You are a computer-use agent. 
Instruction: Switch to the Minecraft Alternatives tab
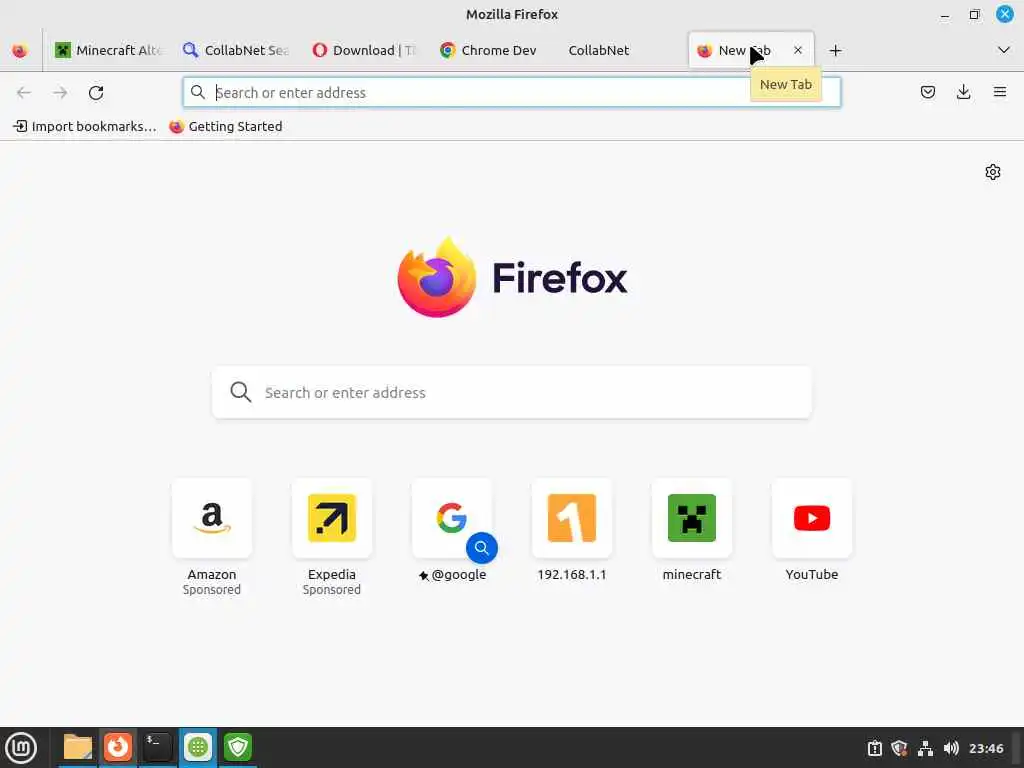[x=108, y=50]
